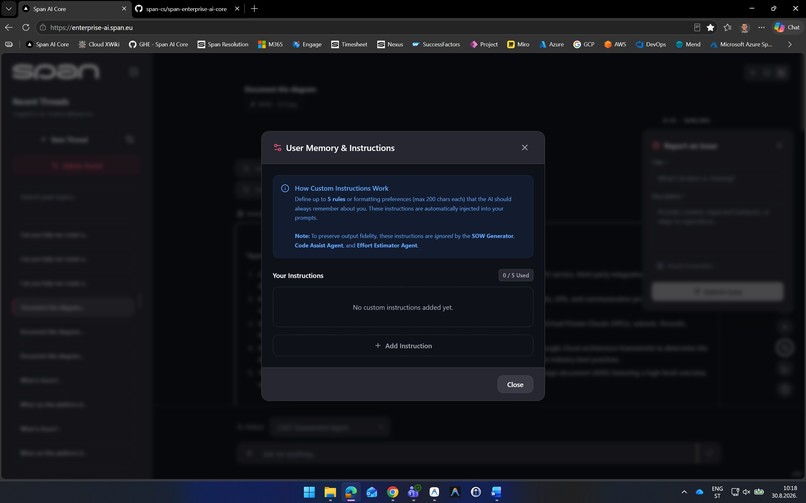Open the Favorites list icon

tap(727, 27)
